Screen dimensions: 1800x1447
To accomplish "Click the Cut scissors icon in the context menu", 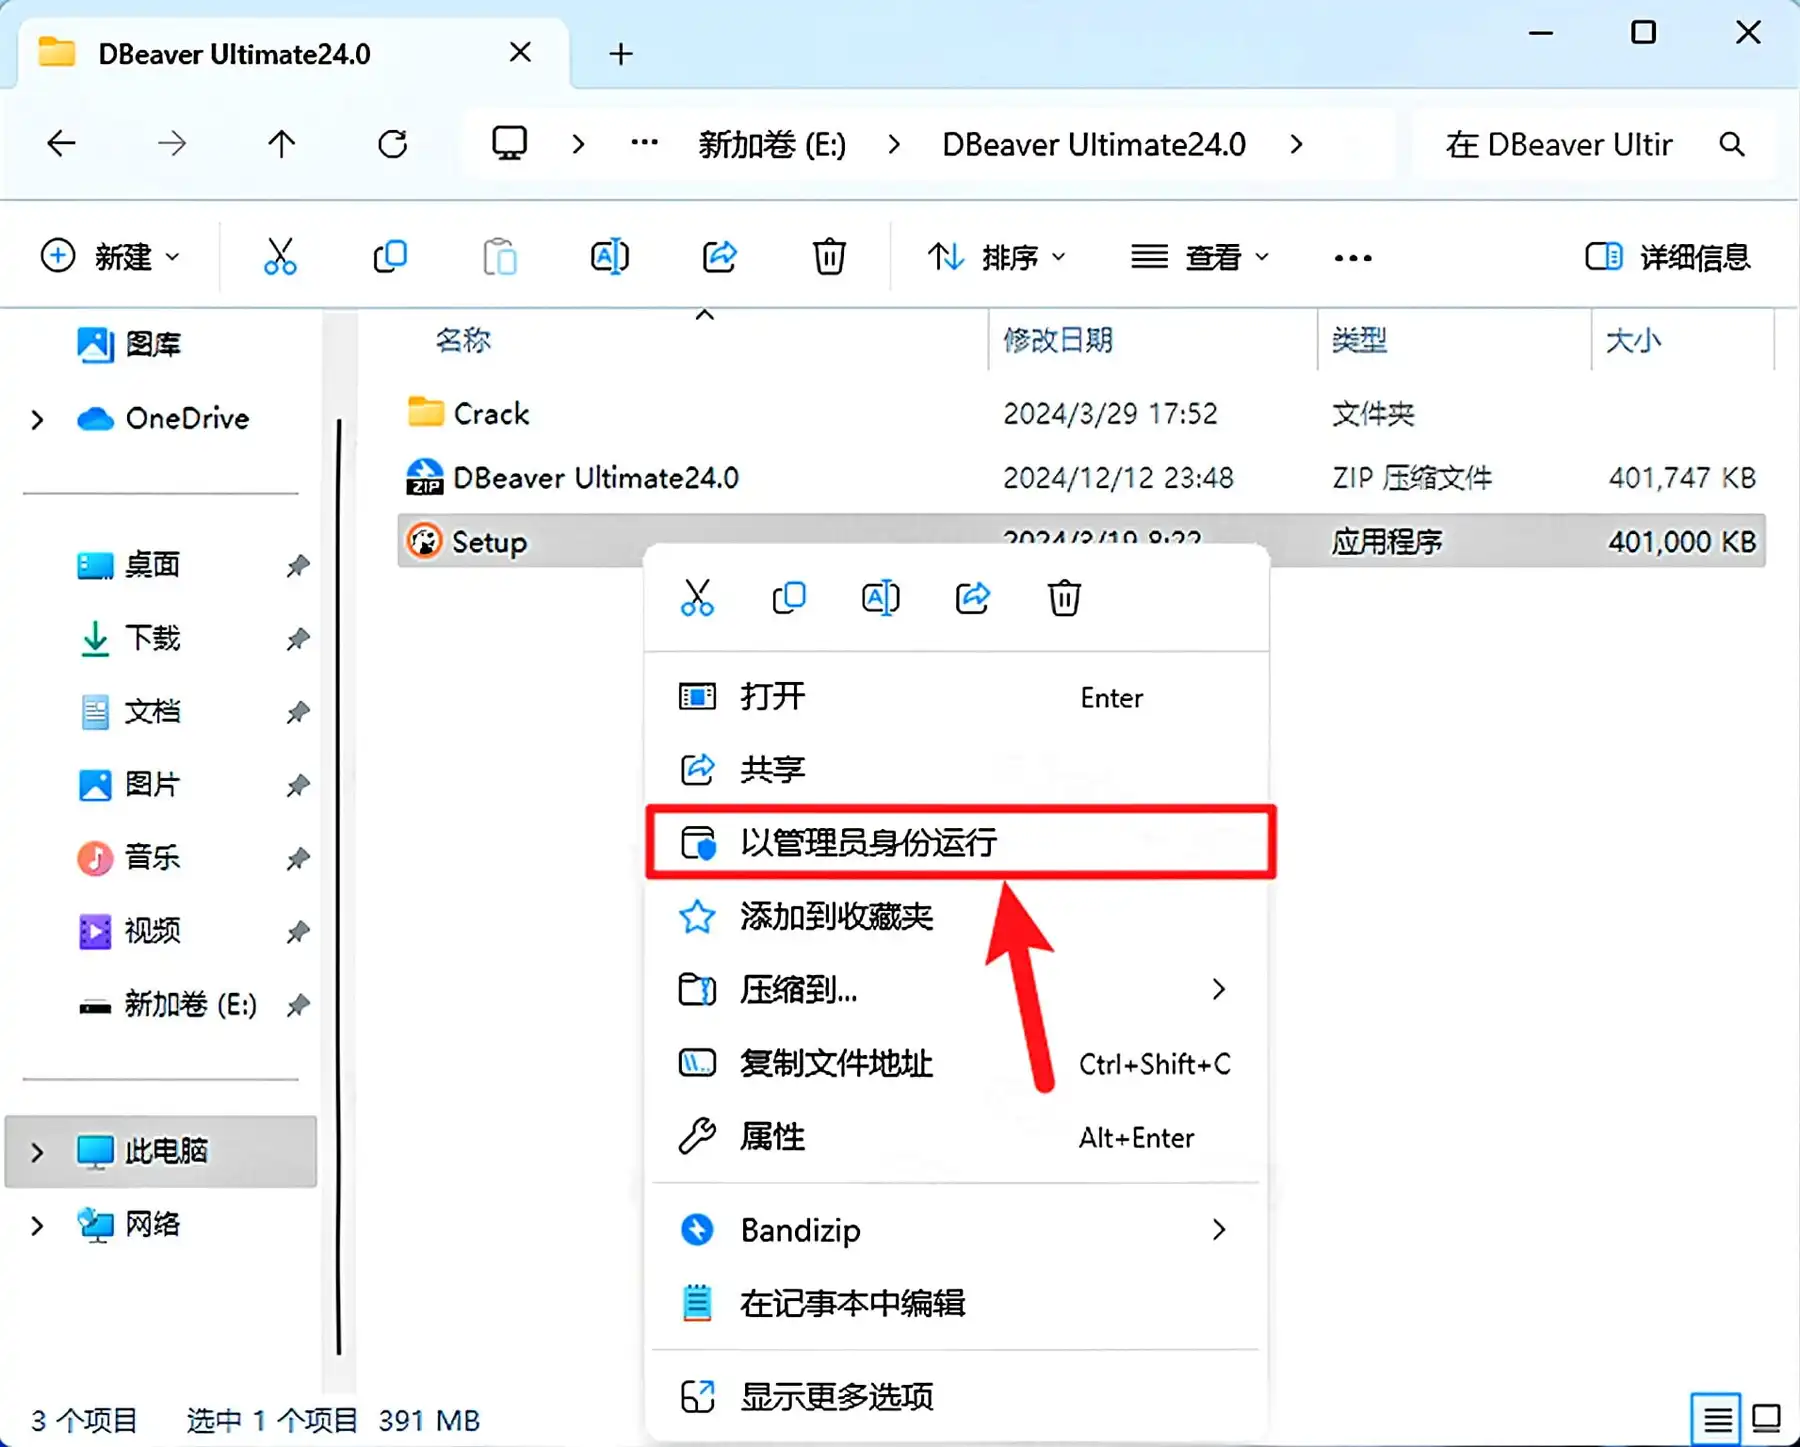I will click(x=697, y=598).
